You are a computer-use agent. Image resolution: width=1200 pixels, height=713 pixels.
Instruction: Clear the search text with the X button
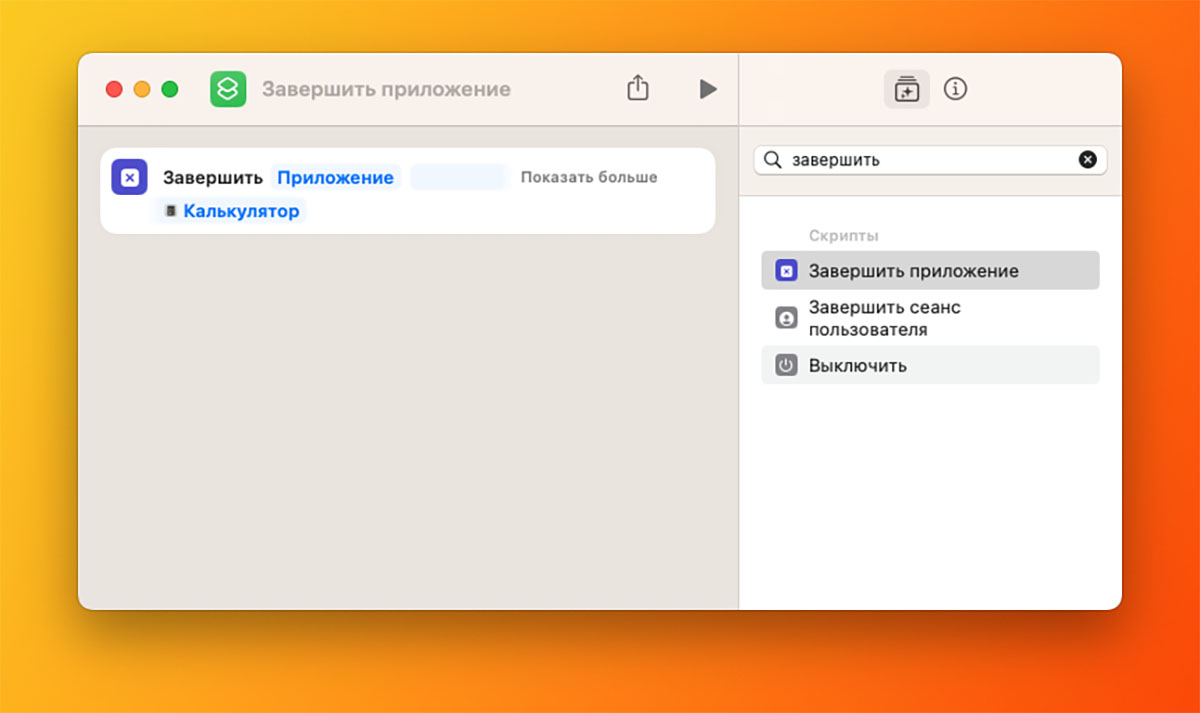(x=1087, y=160)
